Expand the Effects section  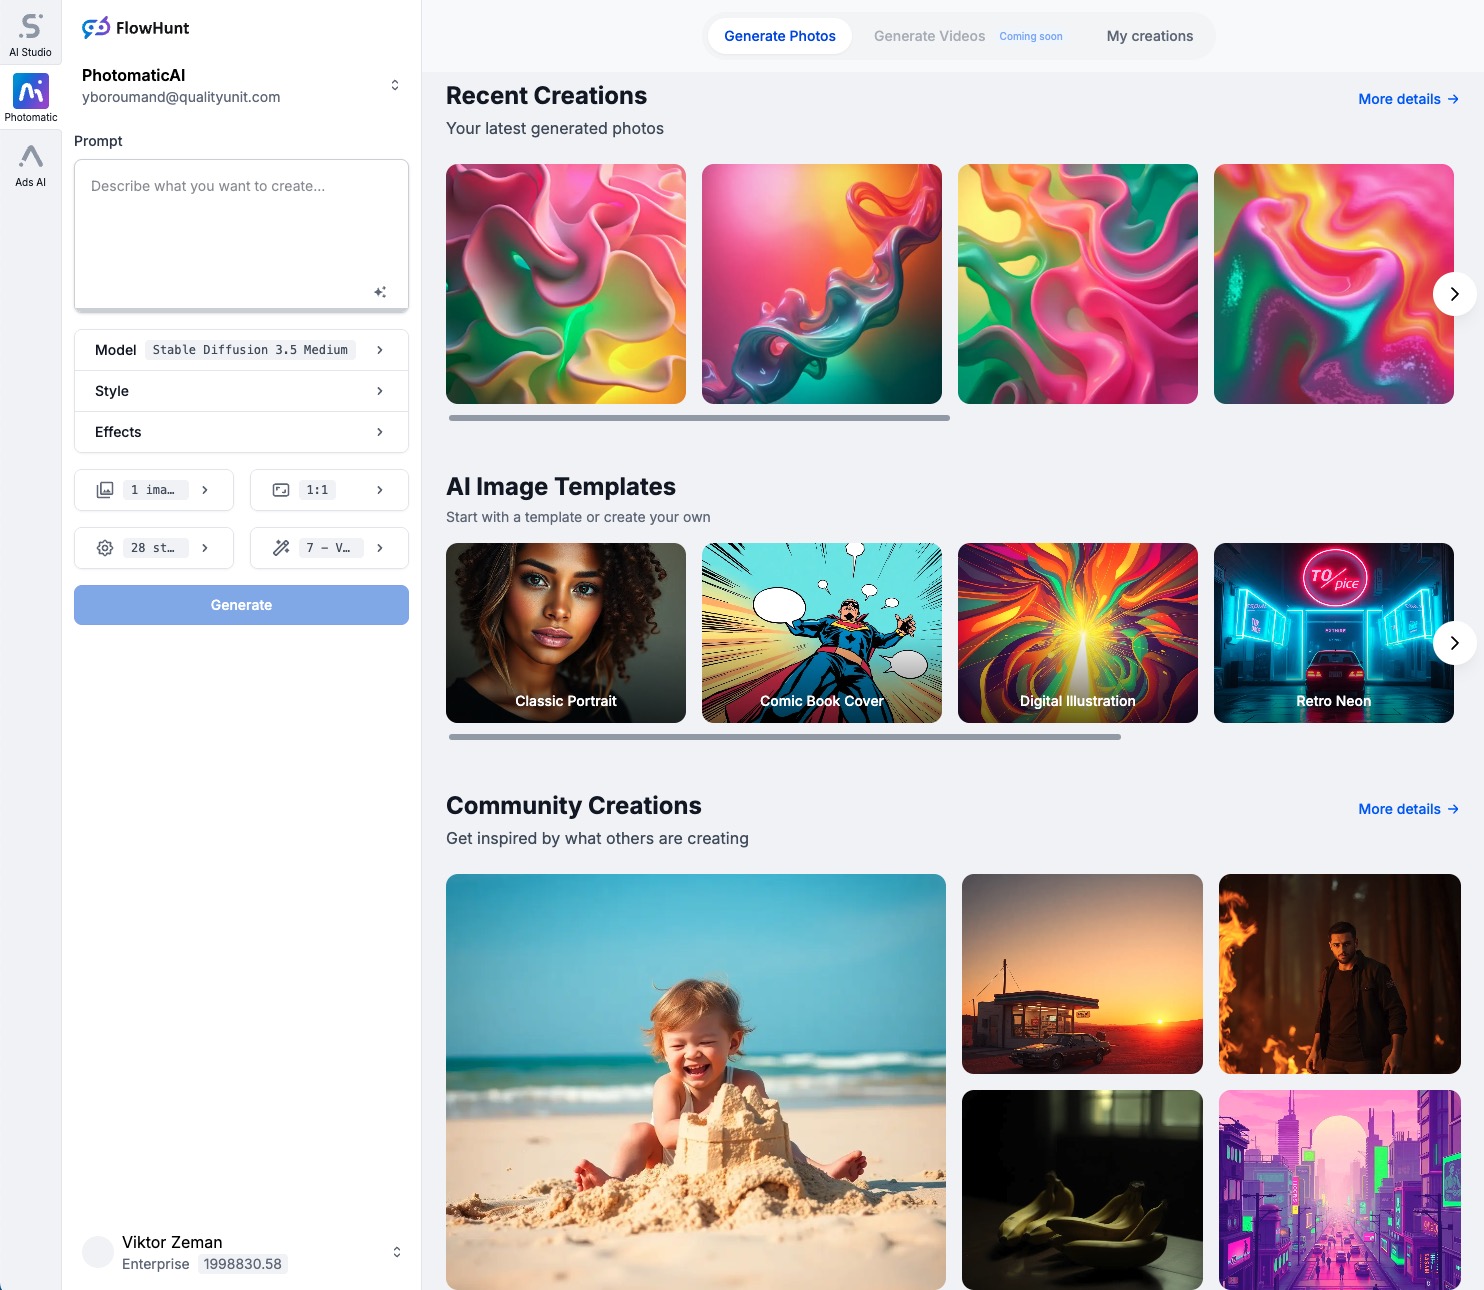(x=241, y=431)
